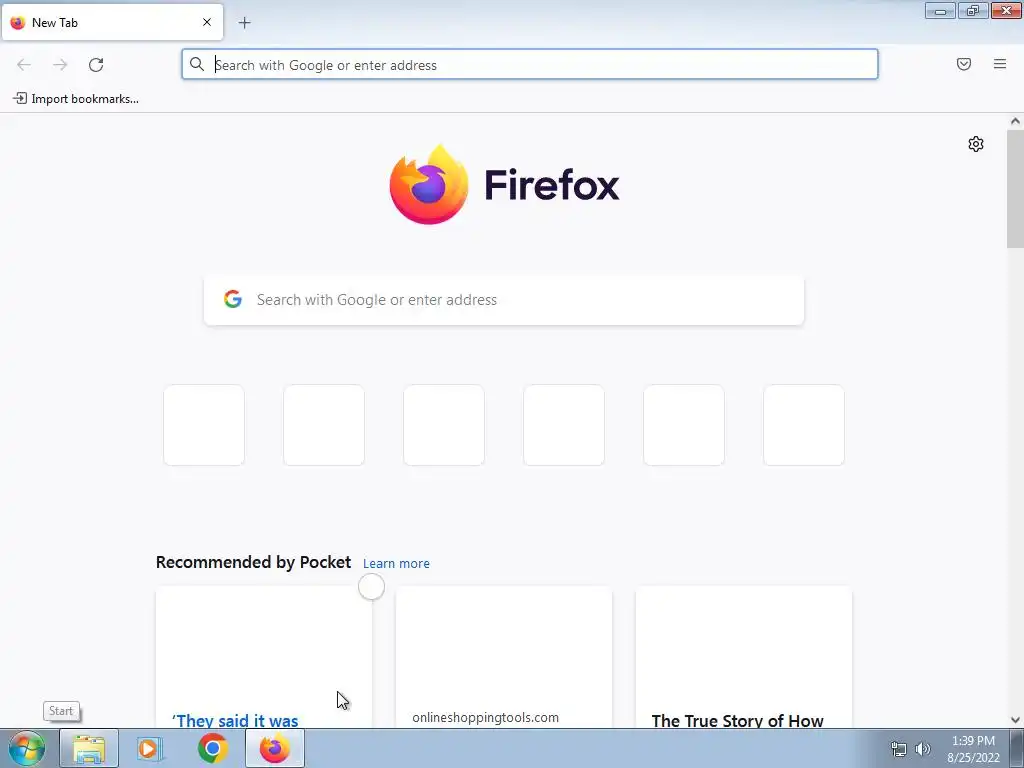This screenshot has height=768, width=1024.
Task: Launch Windows Media Player from taskbar
Action: coord(149,748)
